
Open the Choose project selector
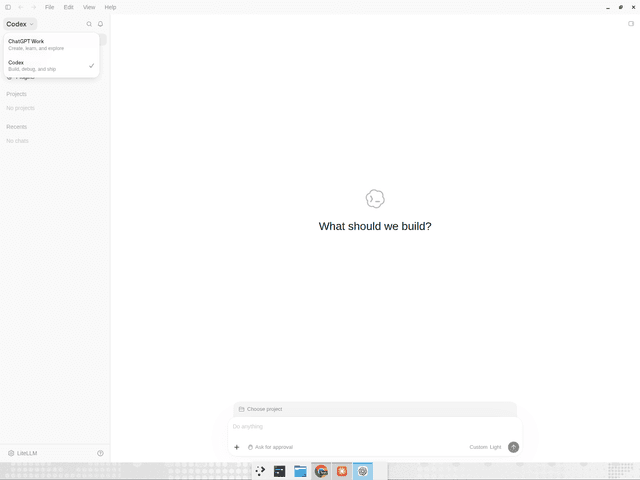click(x=260, y=409)
